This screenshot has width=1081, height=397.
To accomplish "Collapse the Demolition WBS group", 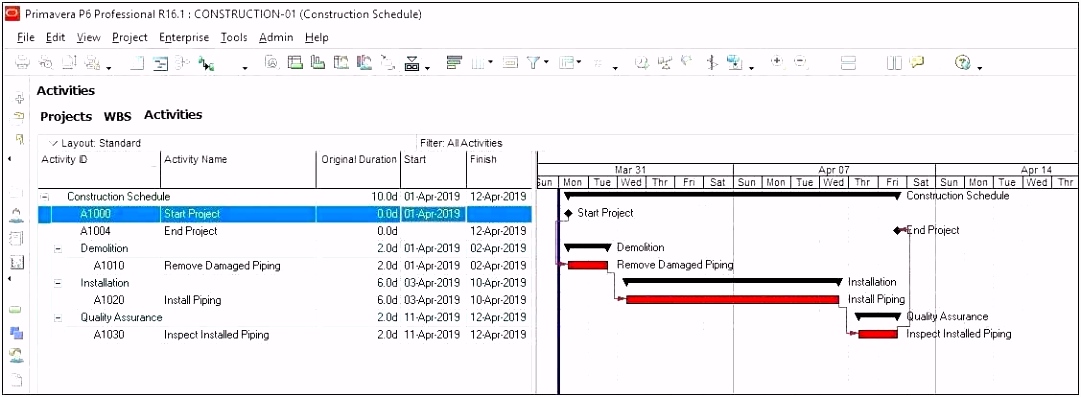I will (x=58, y=249).
